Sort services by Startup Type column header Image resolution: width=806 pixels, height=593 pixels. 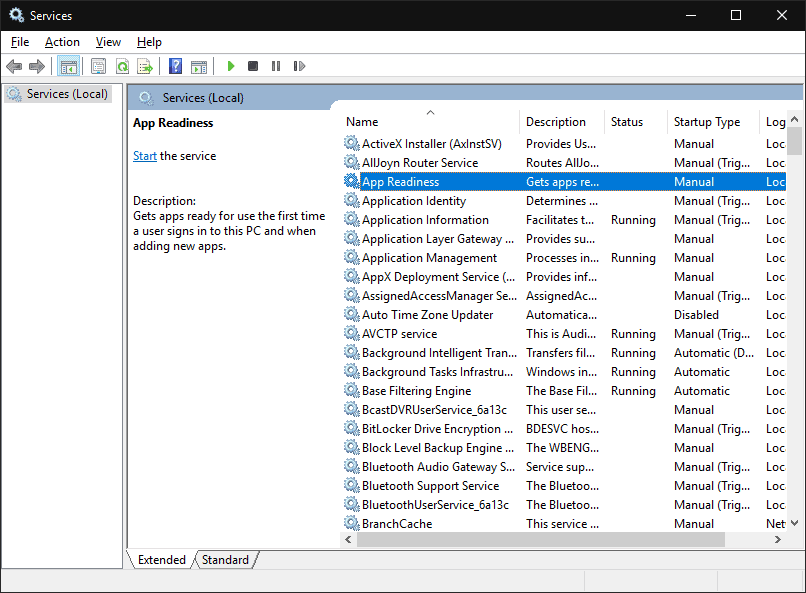707,122
